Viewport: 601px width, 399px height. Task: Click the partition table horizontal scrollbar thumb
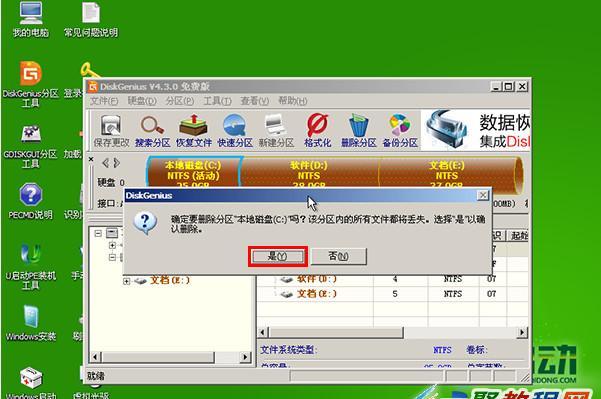click(336, 332)
